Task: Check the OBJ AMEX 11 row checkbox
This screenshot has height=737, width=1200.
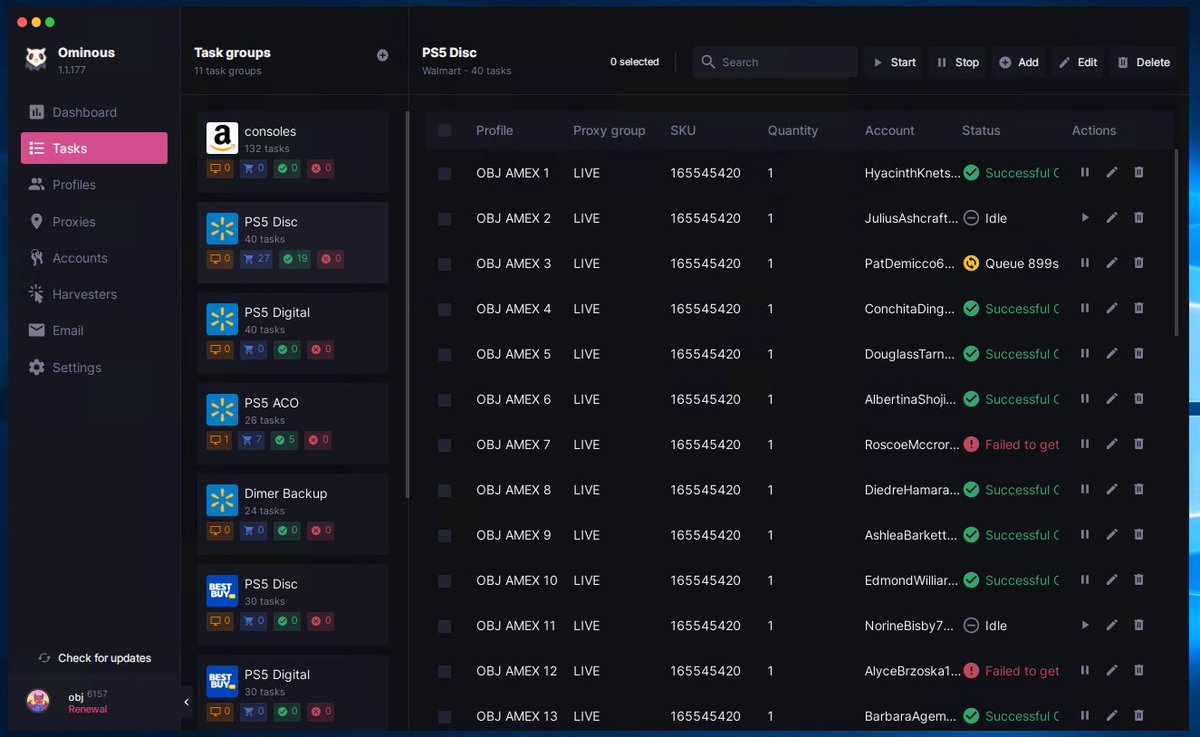Action: [445, 625]
